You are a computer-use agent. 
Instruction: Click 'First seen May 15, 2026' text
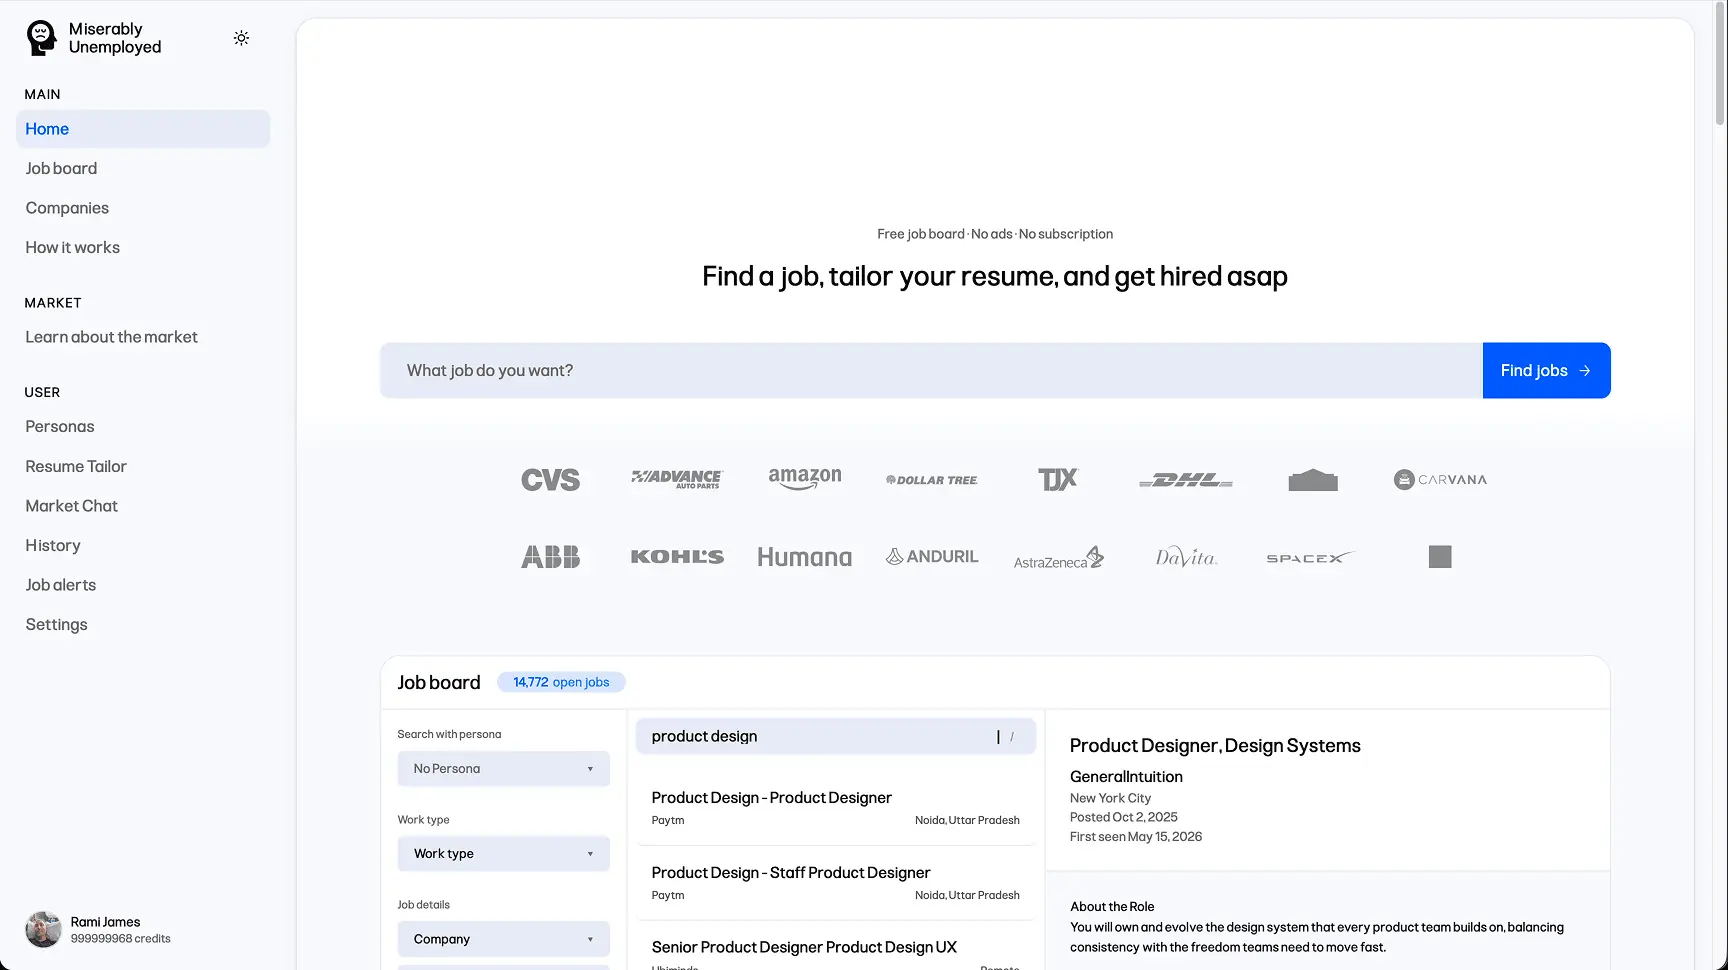(1136, 837)
